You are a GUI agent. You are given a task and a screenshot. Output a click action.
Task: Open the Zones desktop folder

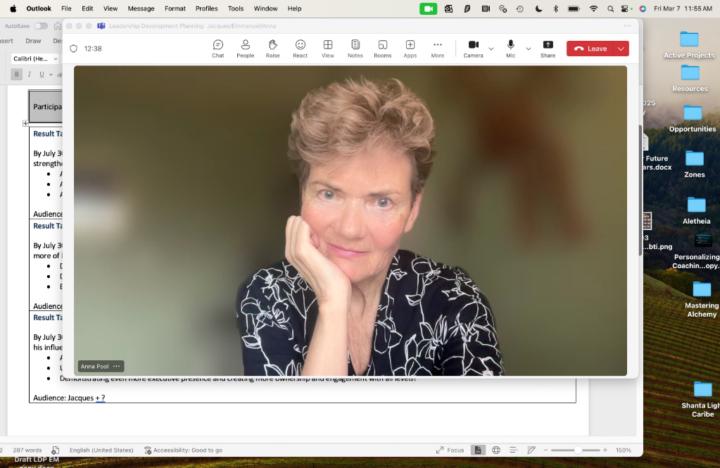click(694, 164)
